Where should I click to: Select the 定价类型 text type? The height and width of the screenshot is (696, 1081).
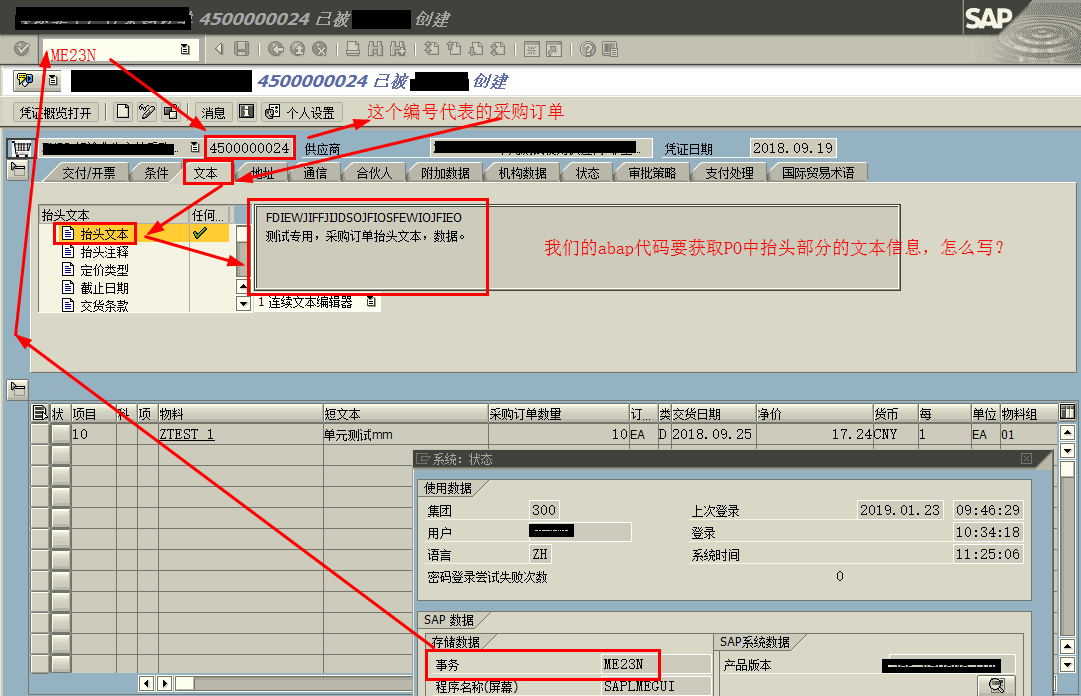105,270
